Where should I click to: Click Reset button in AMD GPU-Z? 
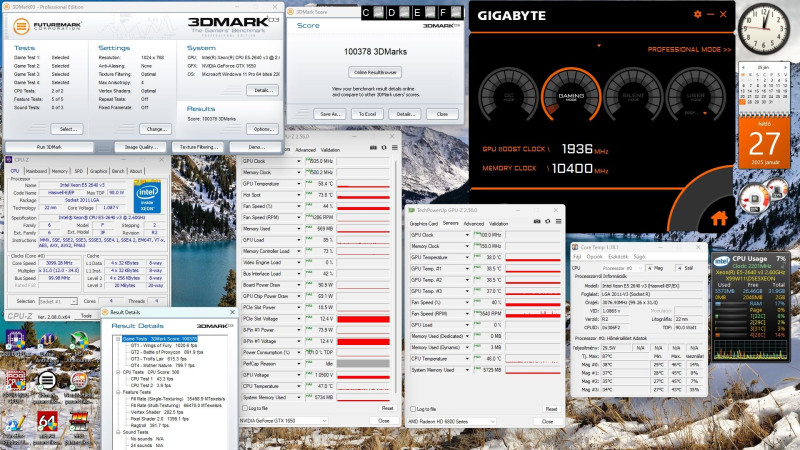[551, 409]
